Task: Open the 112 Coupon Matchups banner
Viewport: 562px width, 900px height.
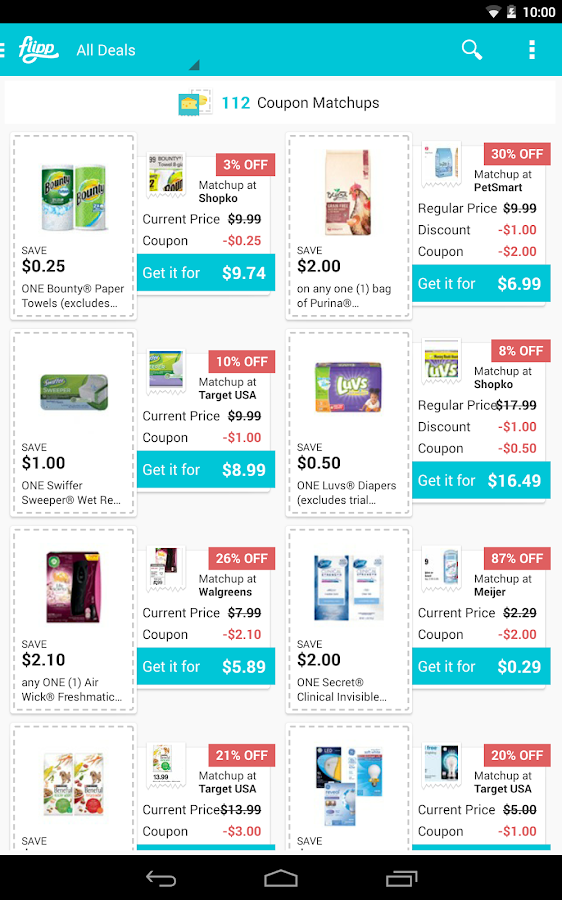Action: pos(280,103)
